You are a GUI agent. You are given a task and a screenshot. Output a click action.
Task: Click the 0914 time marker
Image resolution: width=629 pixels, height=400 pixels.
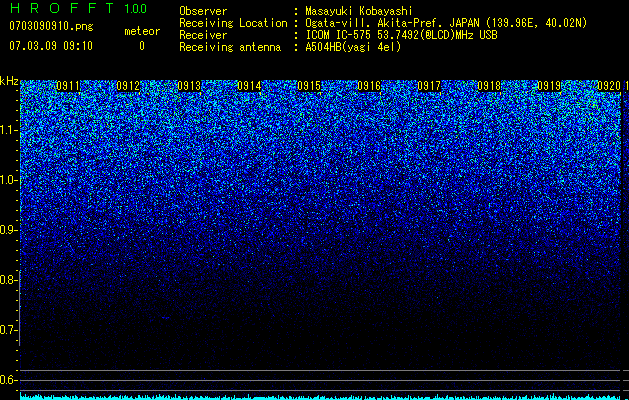tap(249, 86)
